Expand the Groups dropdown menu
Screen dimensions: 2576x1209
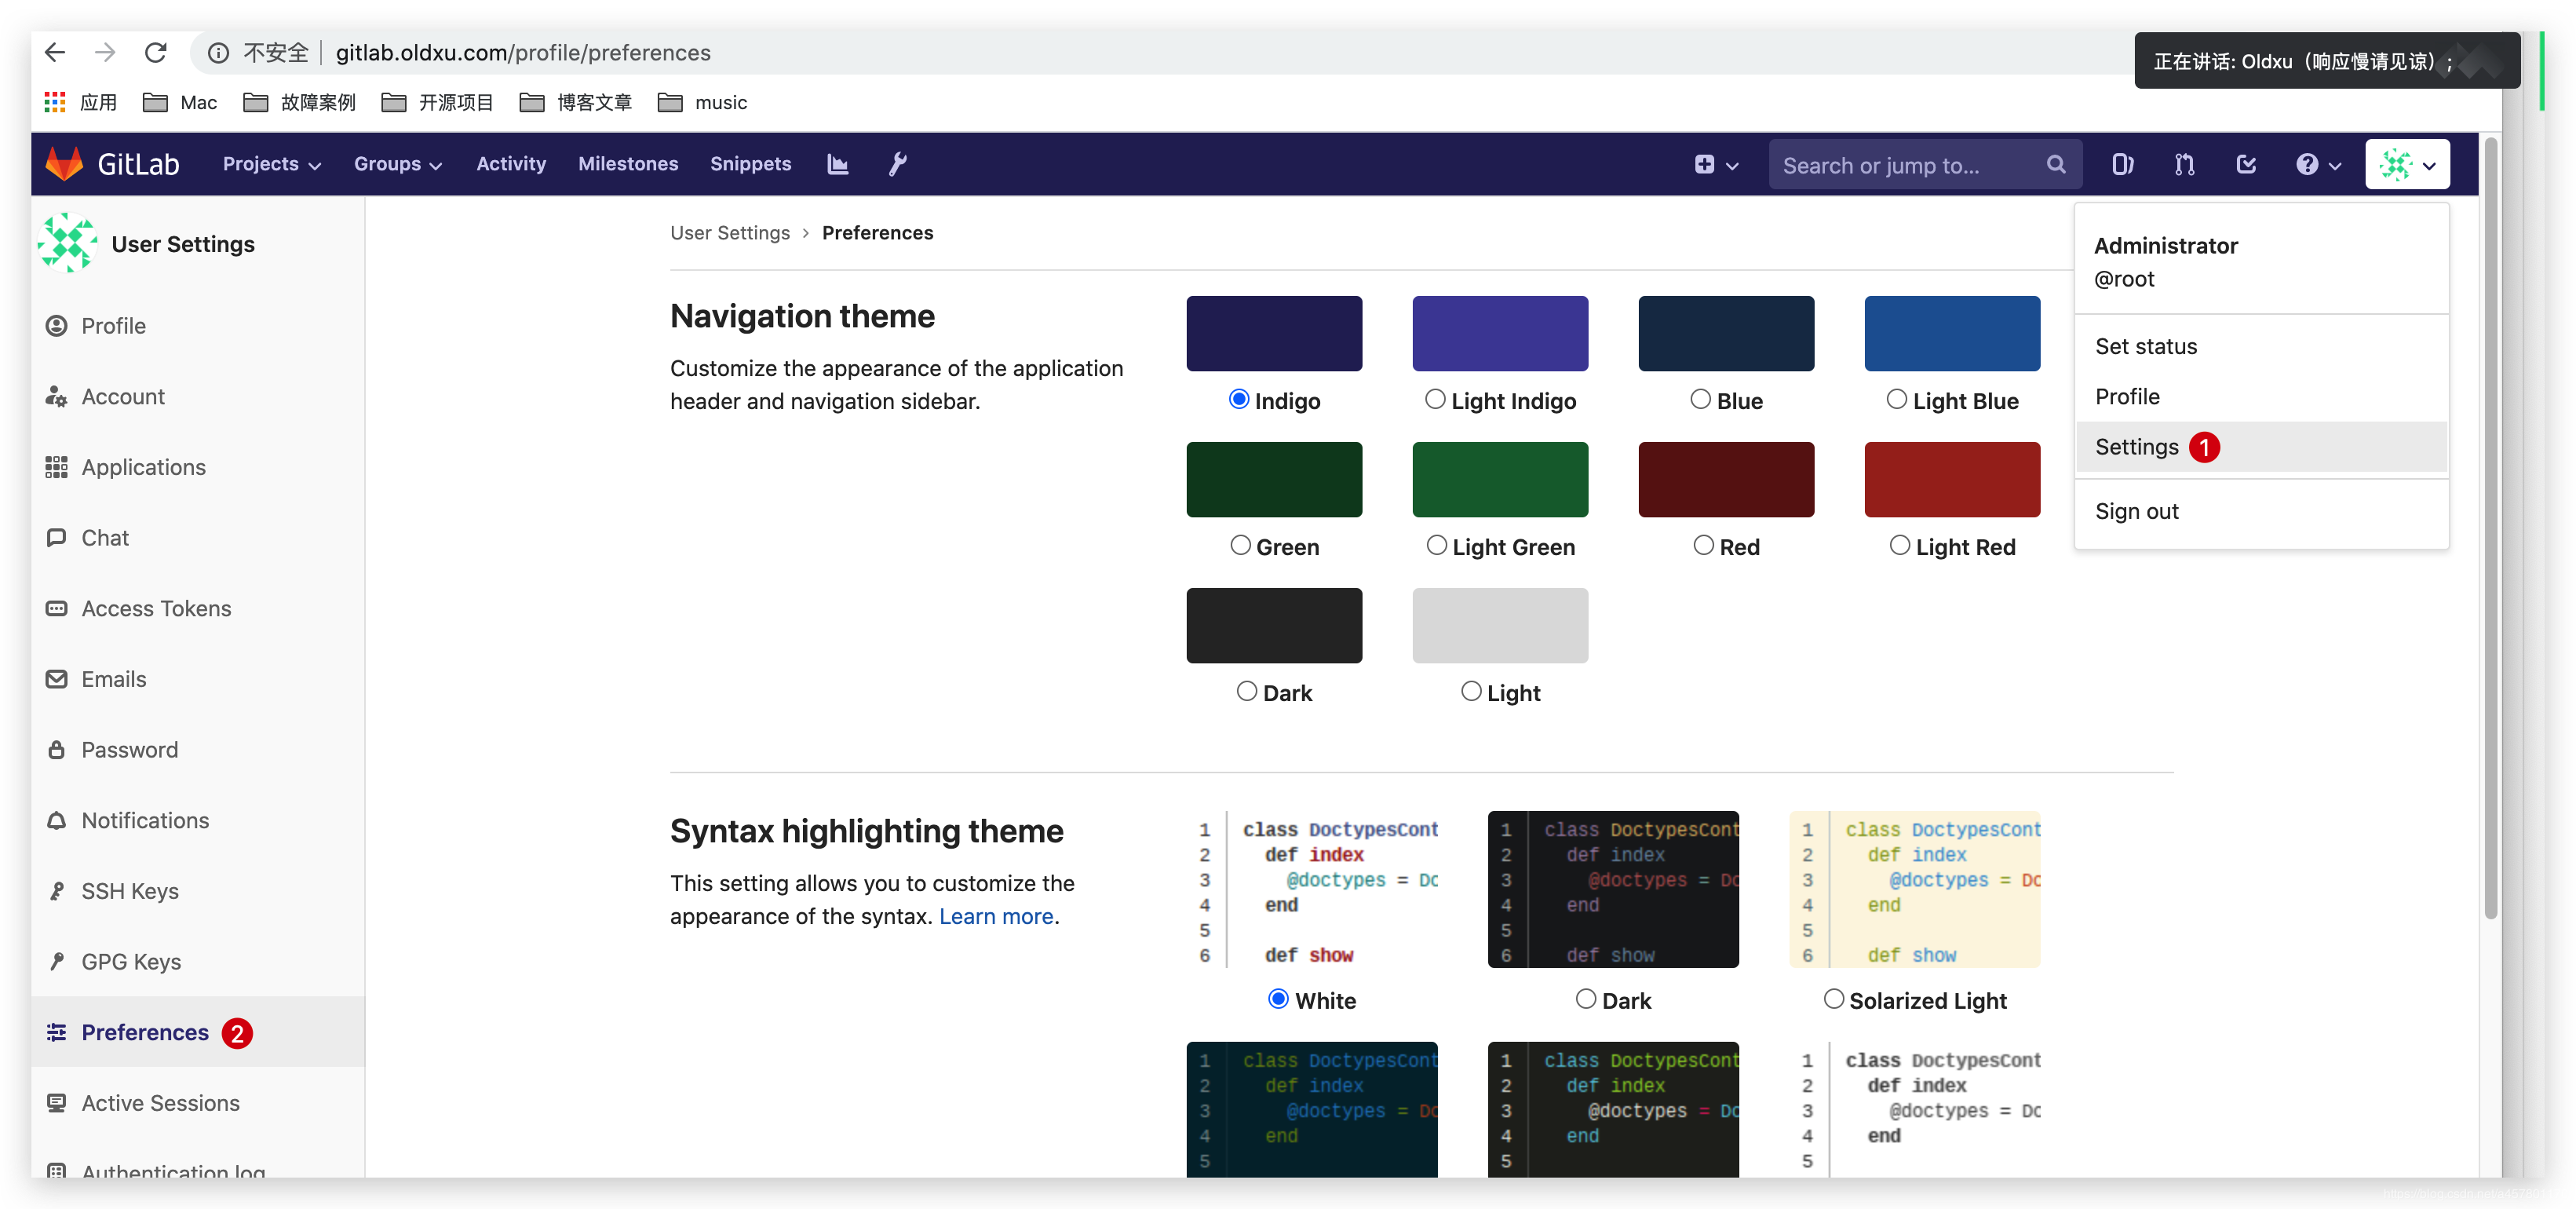[x=398, y=163]
